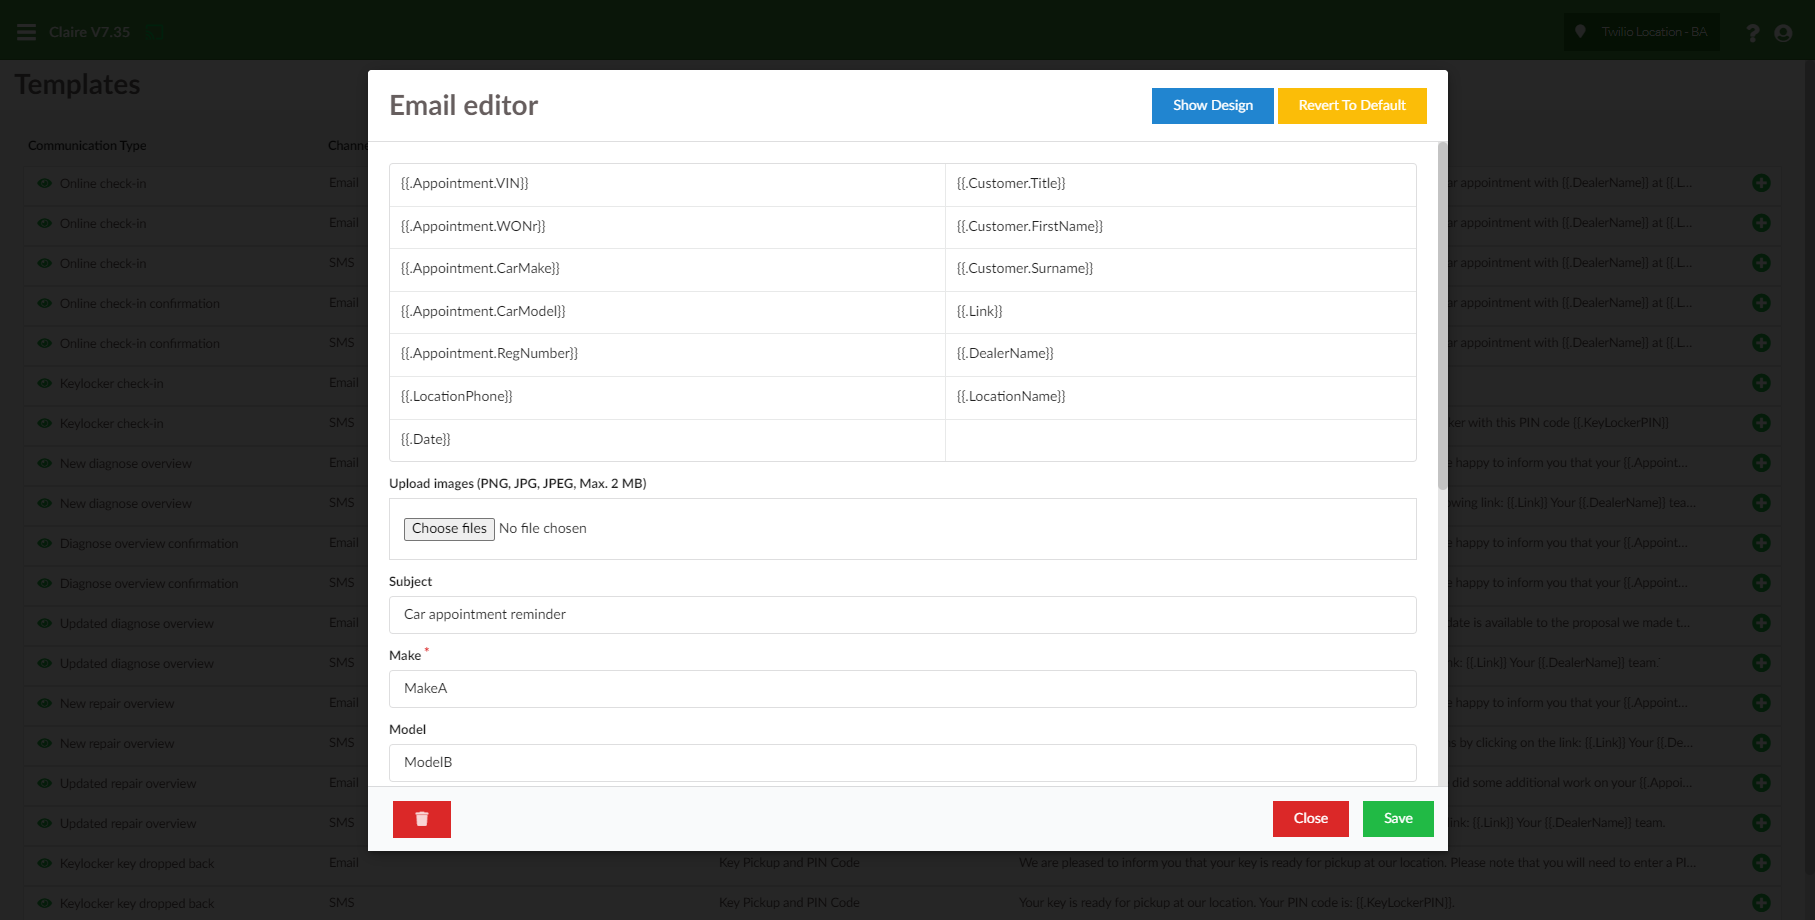Click the location pin icon in header
The width and height of the screenshot is (1815, 920).
pos(1580,32)
